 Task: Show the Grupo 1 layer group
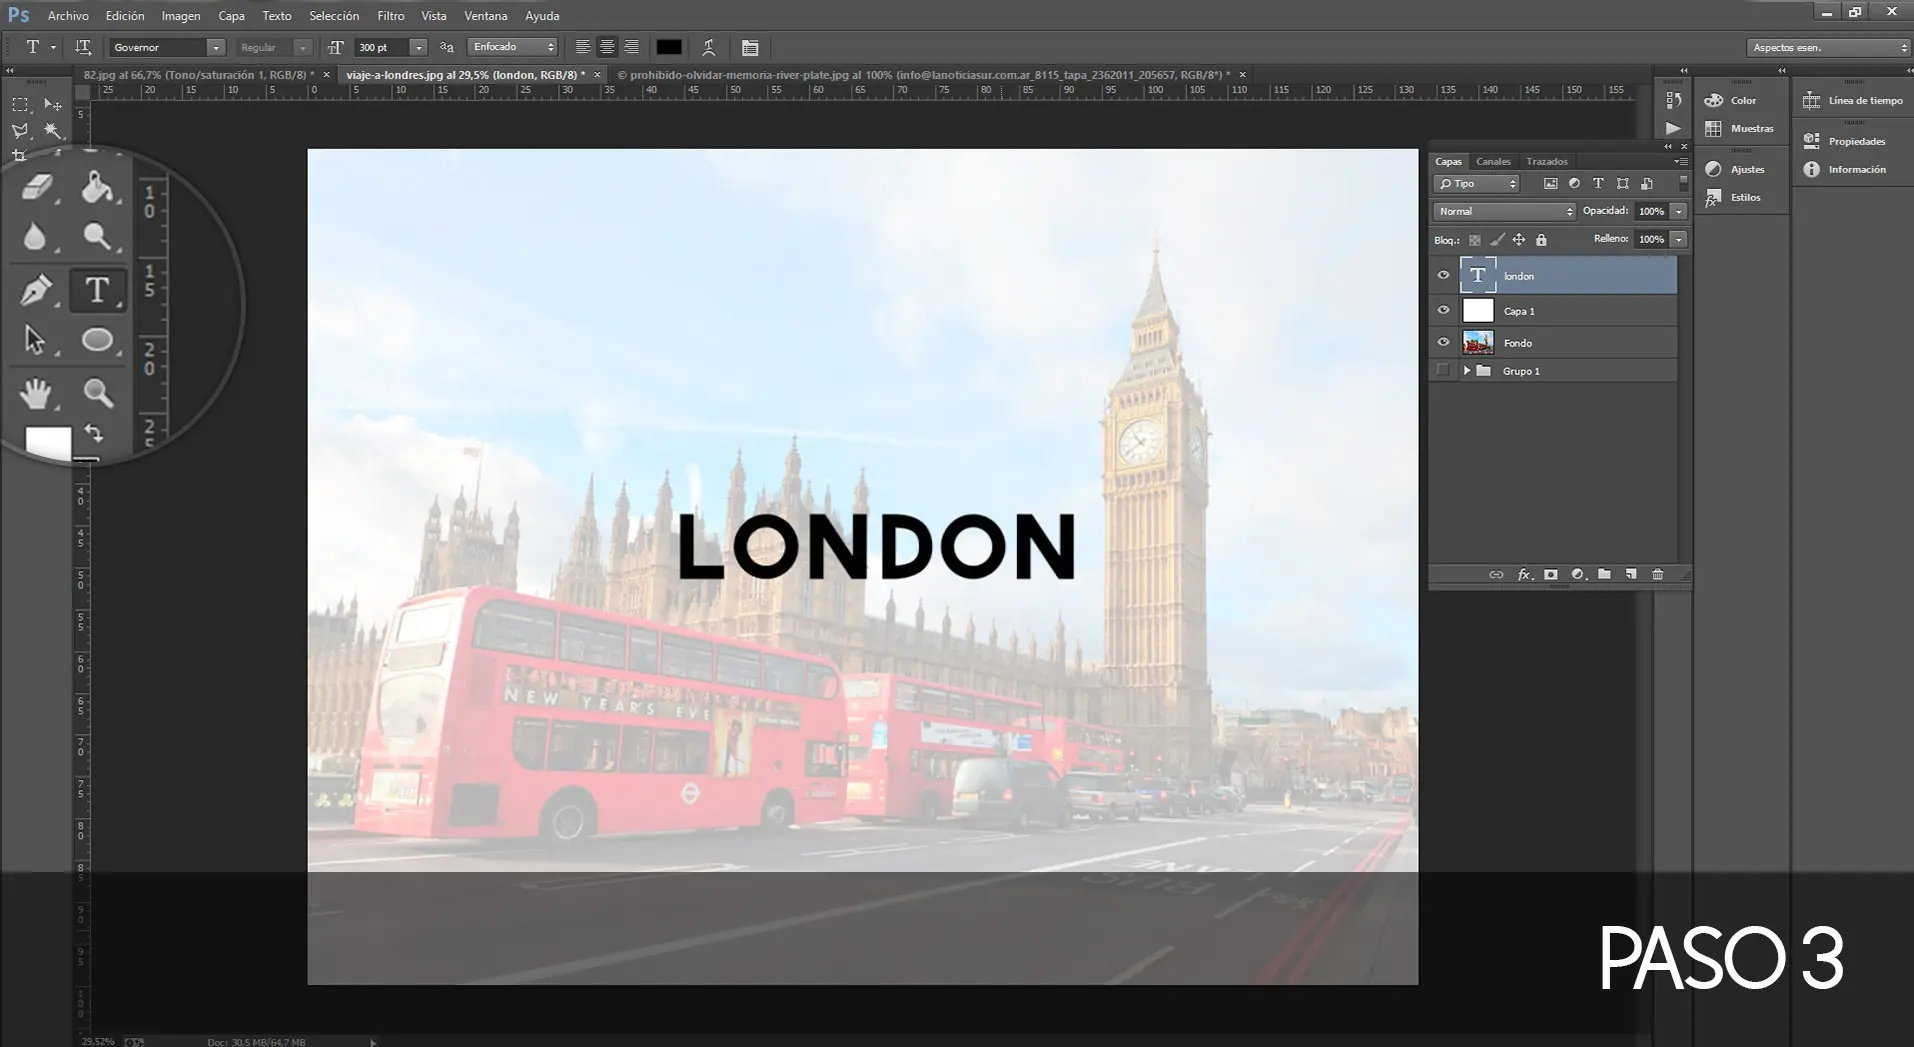click(x=1443, y=370)
